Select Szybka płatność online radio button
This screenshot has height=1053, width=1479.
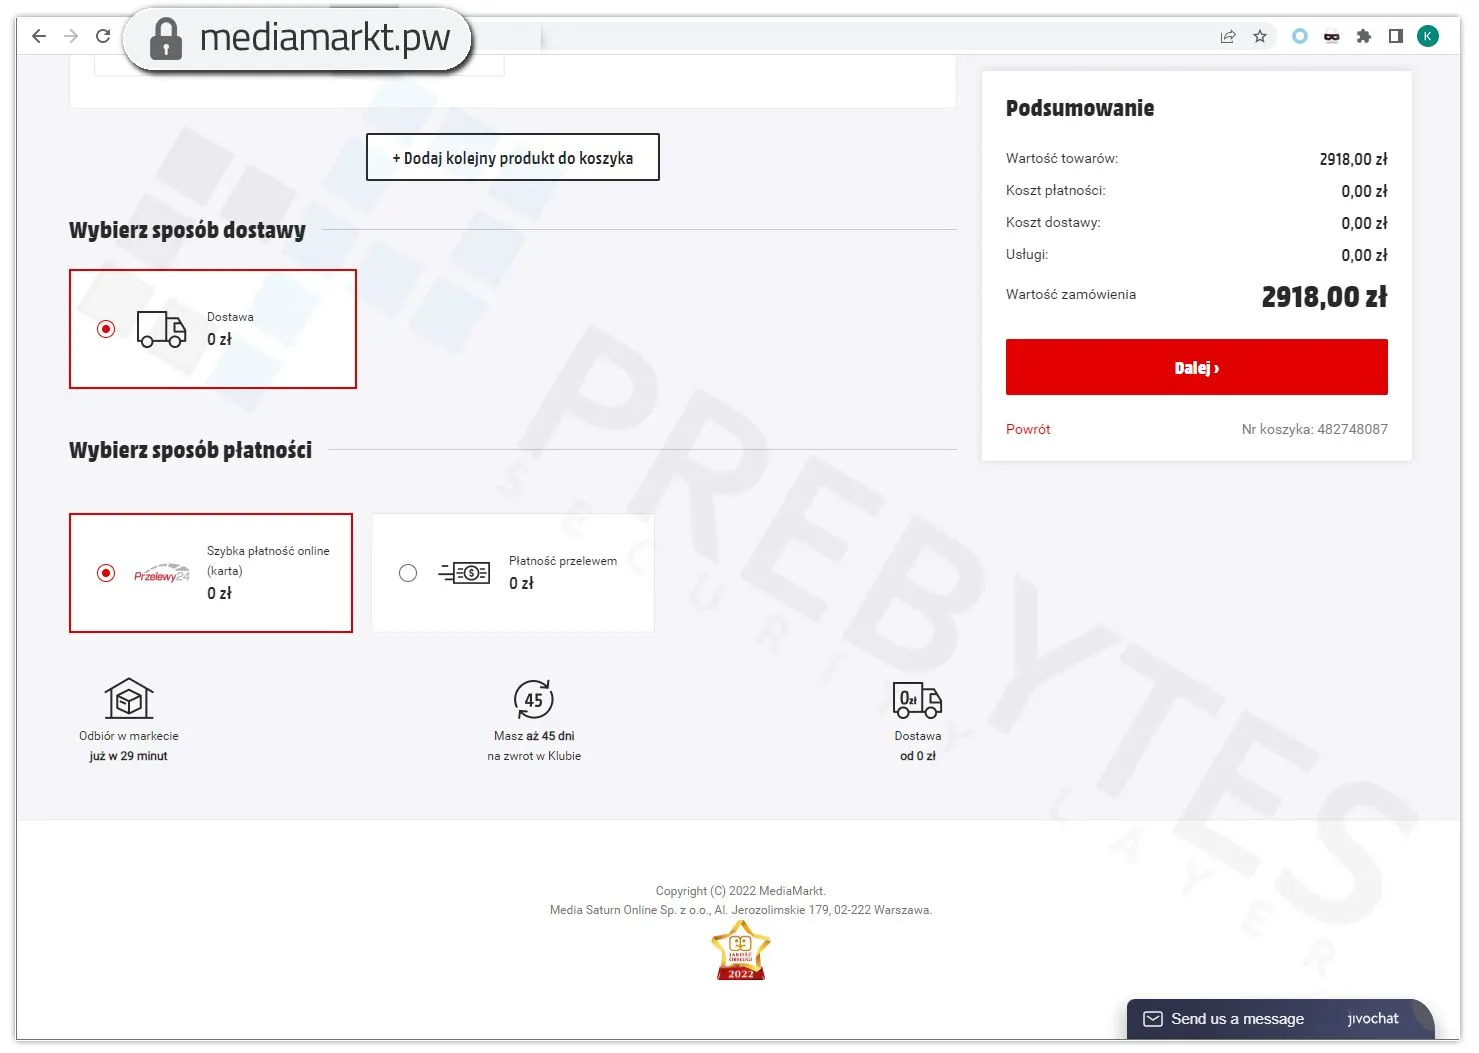tap(106, 573)
